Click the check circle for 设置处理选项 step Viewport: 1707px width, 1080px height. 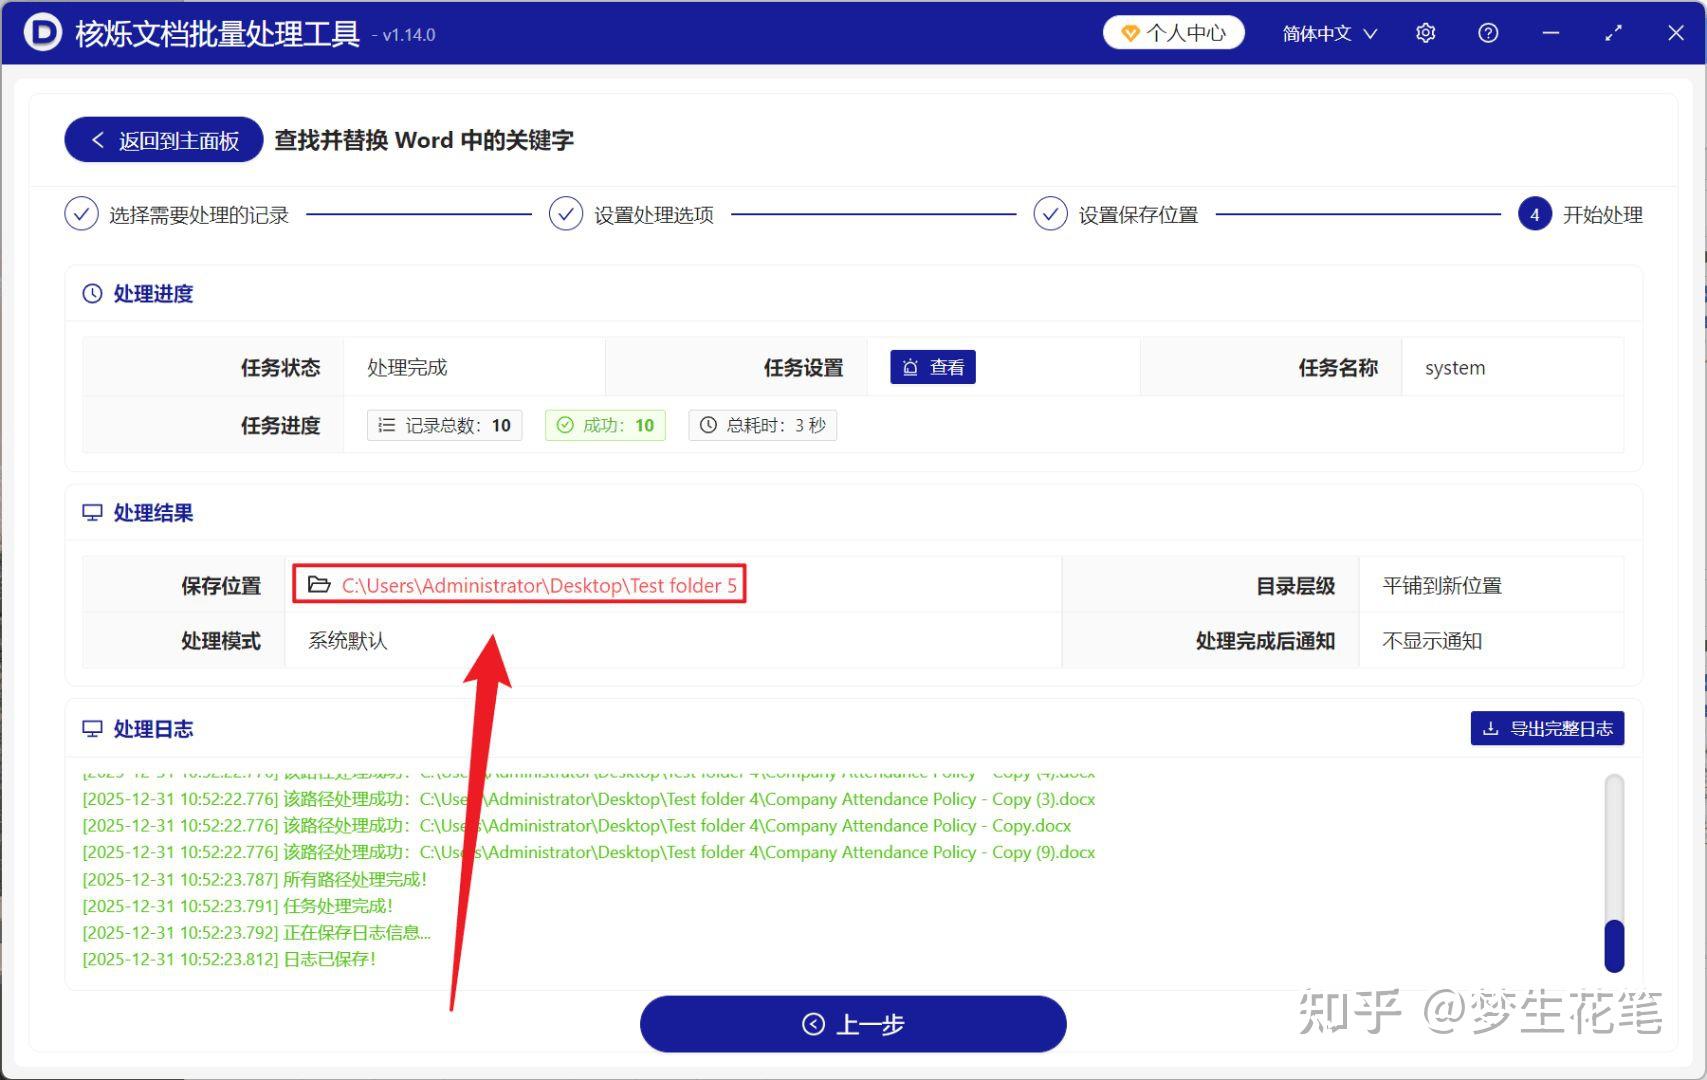coord(566,214)
